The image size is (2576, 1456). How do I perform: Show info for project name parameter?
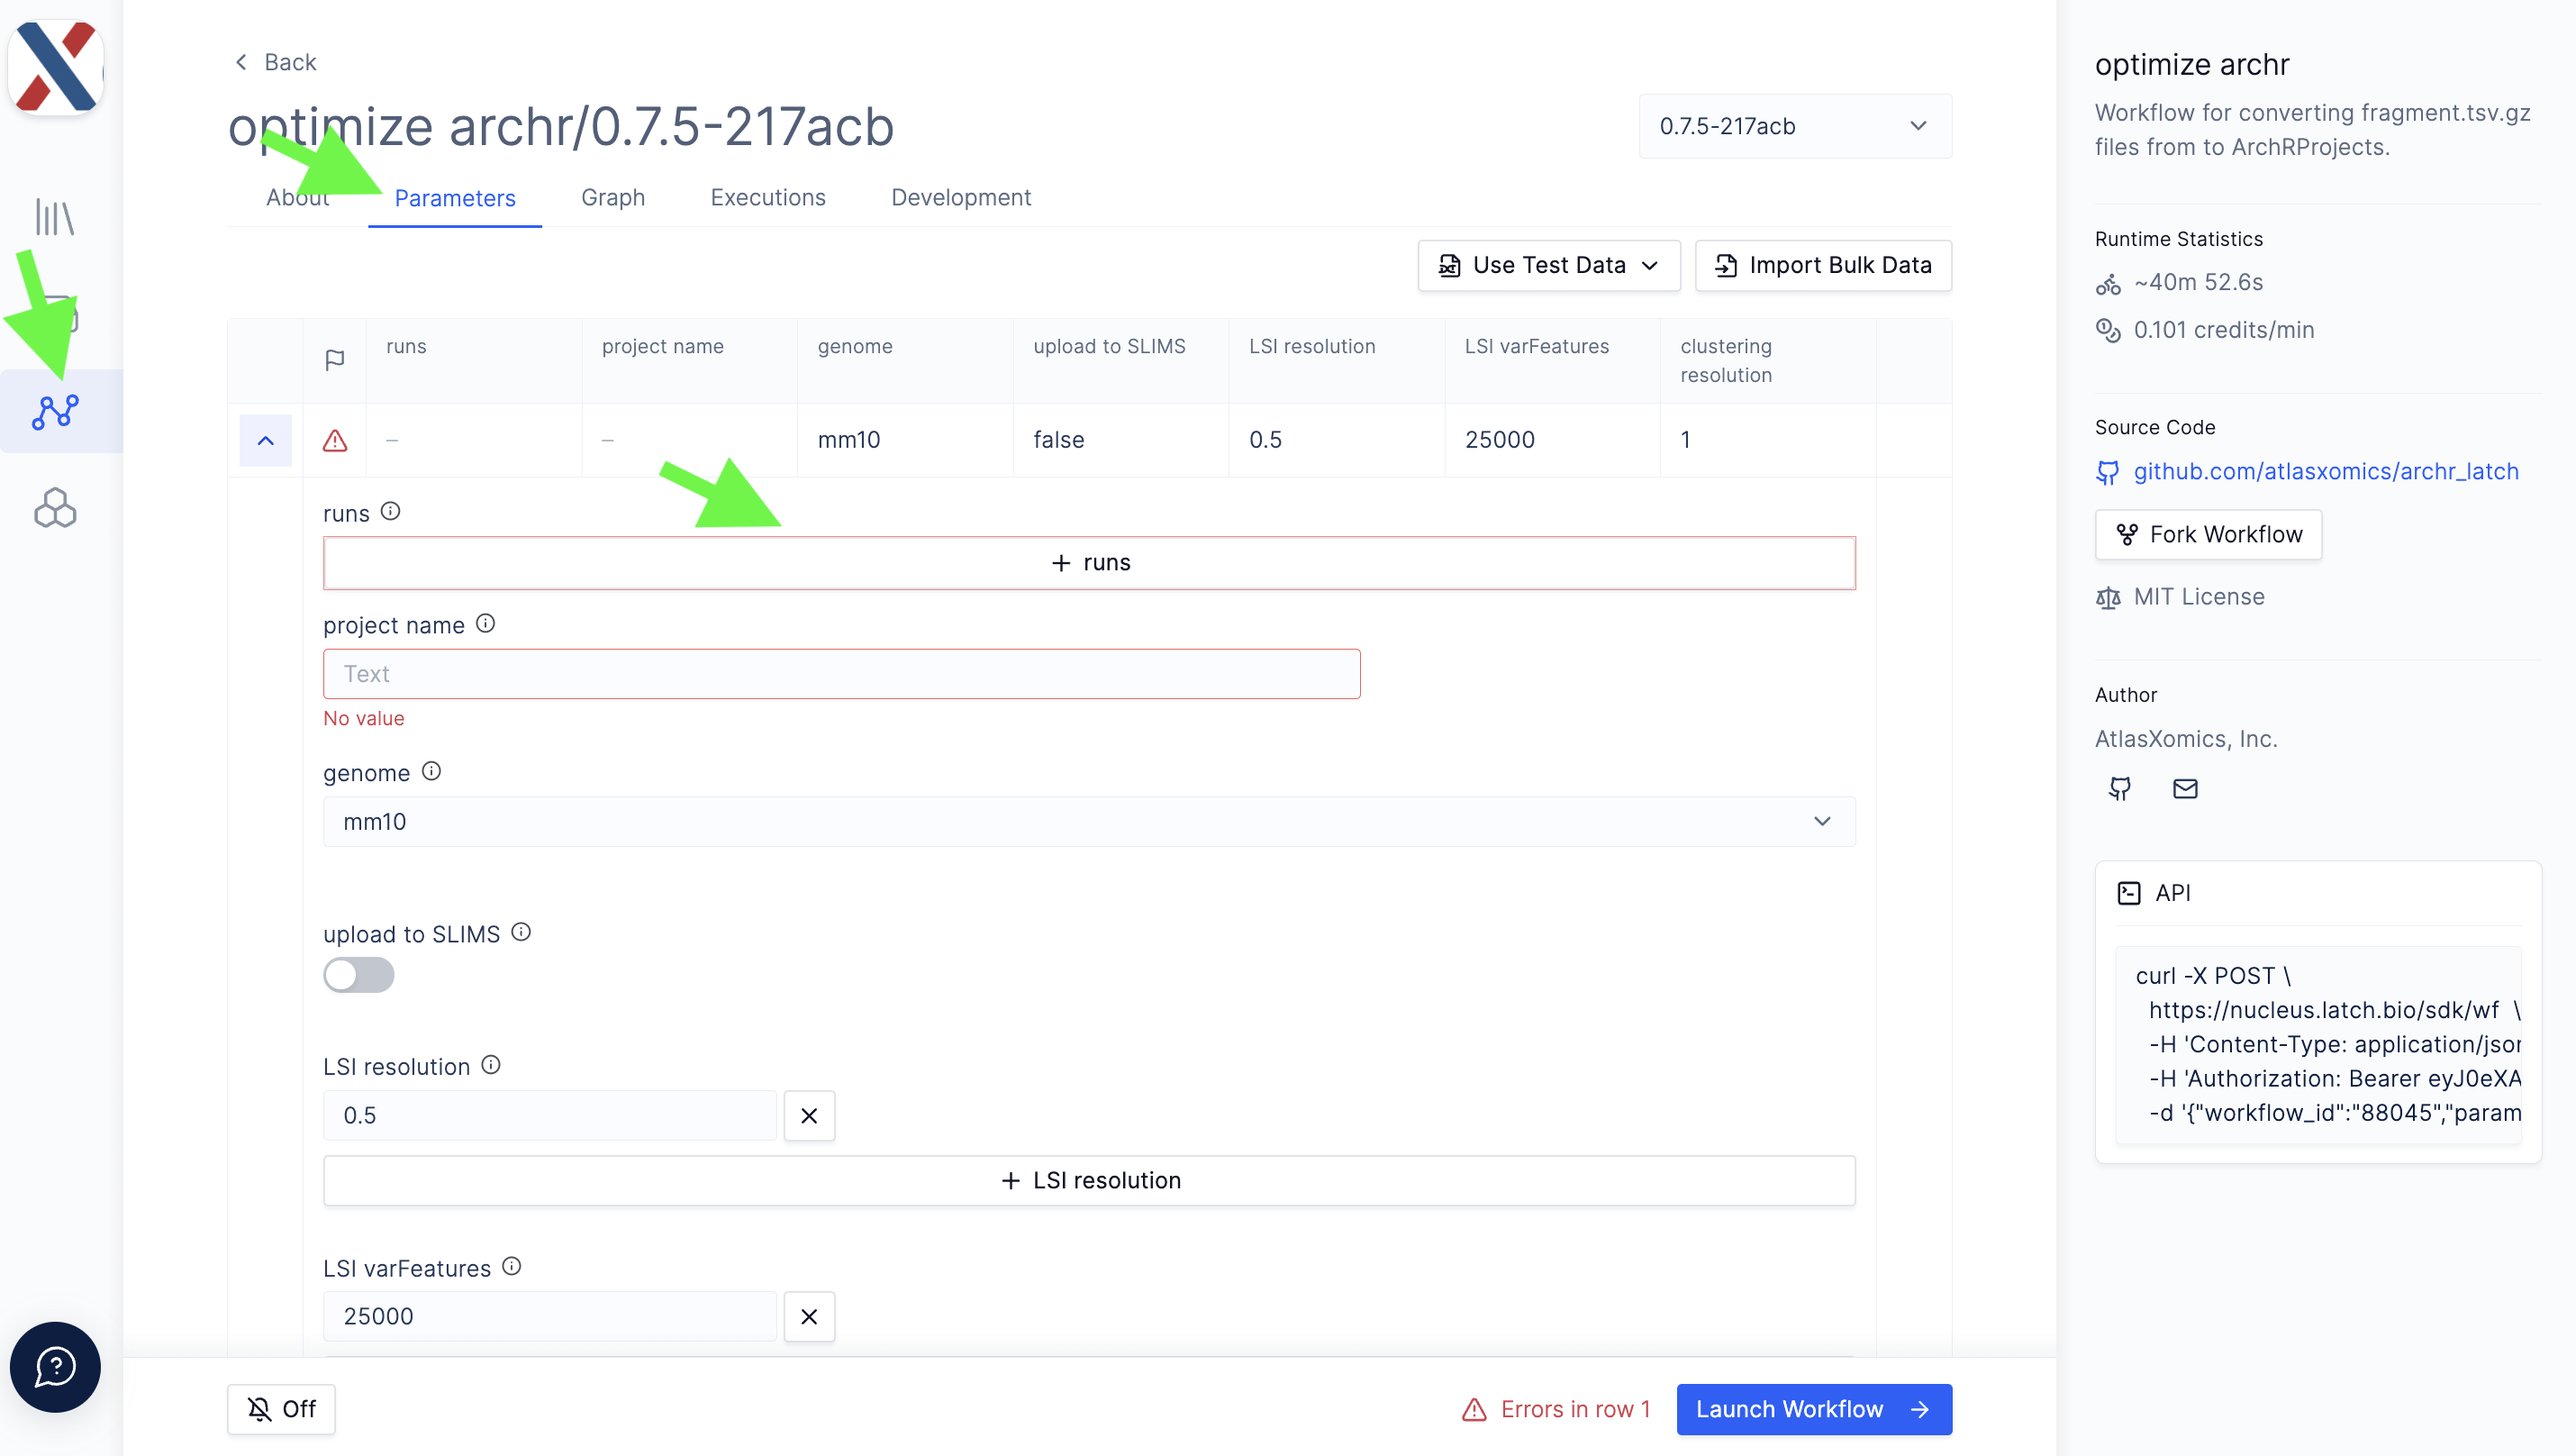pyautogui.click(x=486, y=623)
